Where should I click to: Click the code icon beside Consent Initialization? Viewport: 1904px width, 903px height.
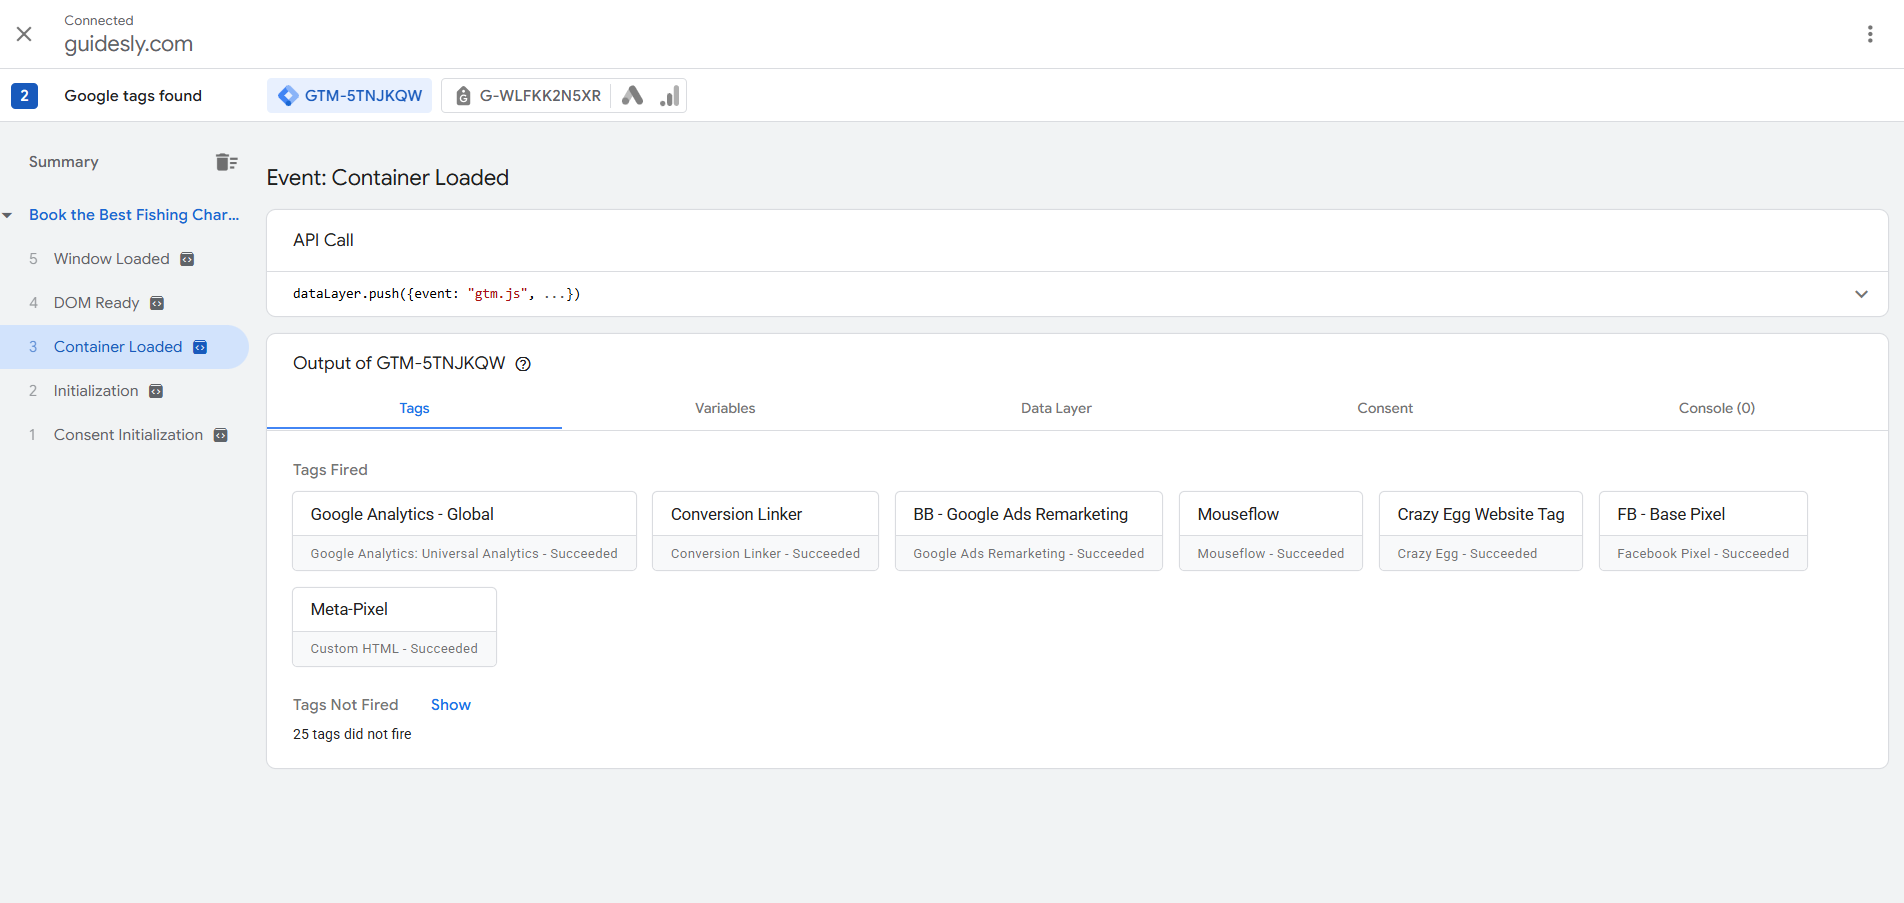point(221,435)
